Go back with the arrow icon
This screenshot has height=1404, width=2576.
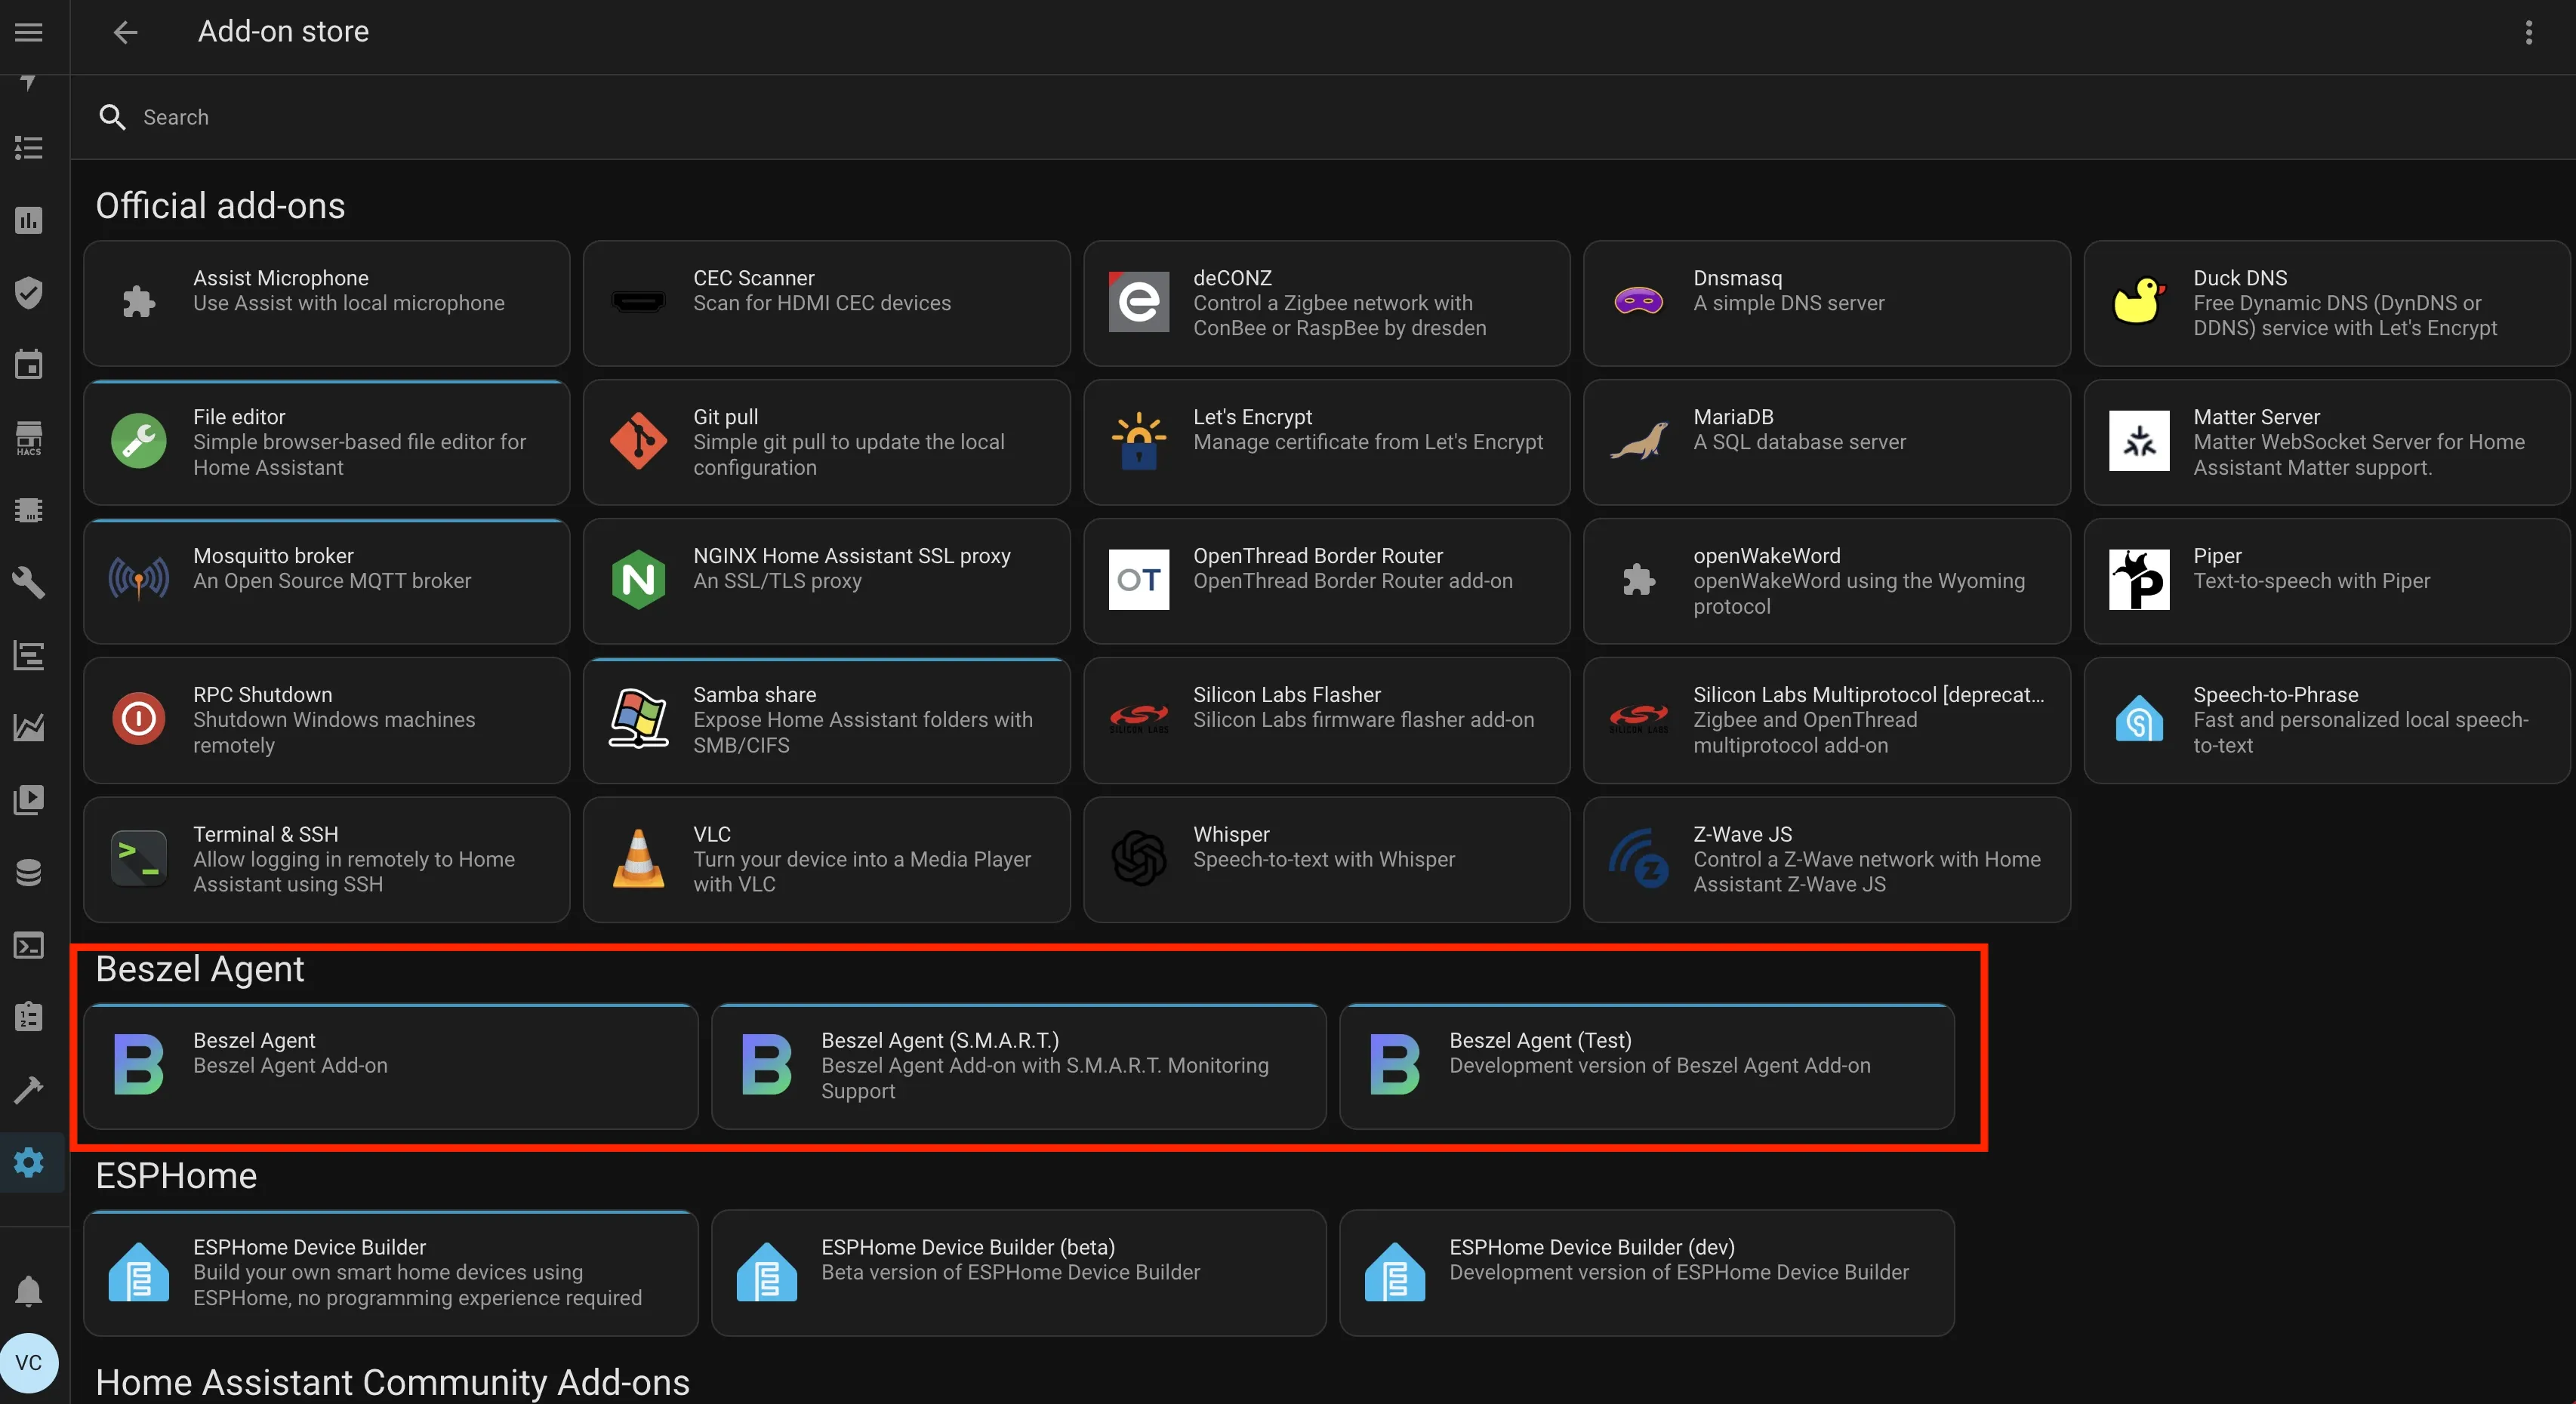coord(125,32)
